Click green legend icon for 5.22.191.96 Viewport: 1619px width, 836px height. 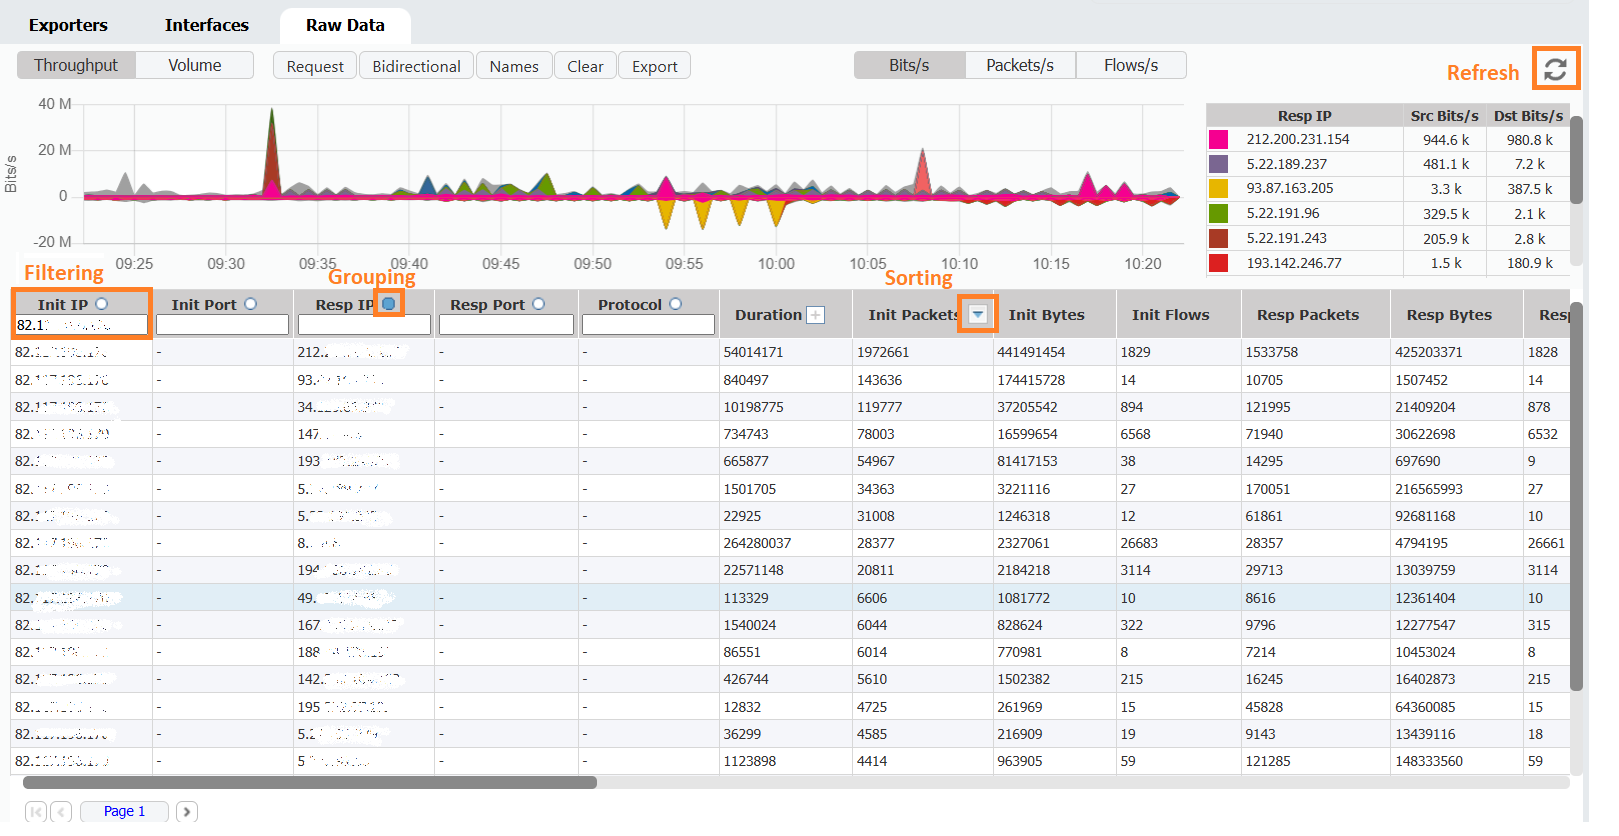(x=1218, y=214)
